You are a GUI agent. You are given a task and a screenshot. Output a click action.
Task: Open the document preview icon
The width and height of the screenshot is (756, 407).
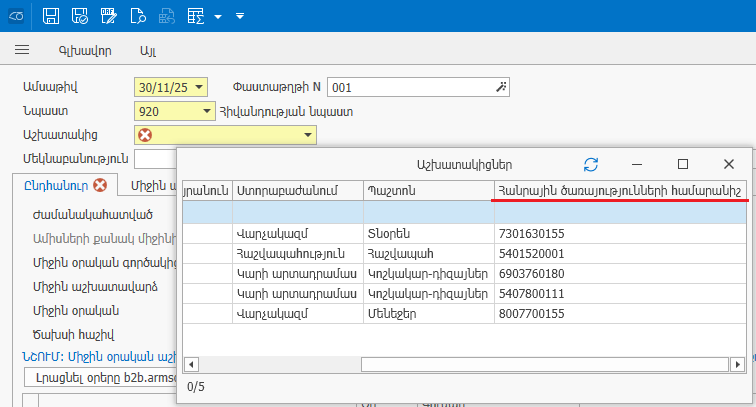click(138, 16)
